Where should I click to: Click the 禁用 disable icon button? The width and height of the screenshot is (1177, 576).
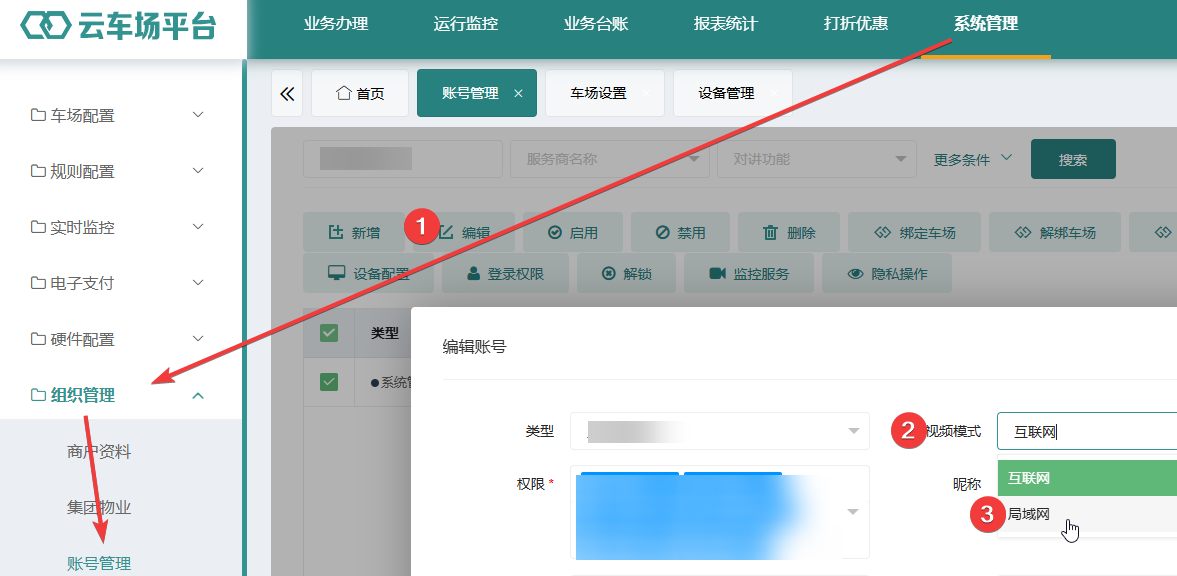(679, 232)
